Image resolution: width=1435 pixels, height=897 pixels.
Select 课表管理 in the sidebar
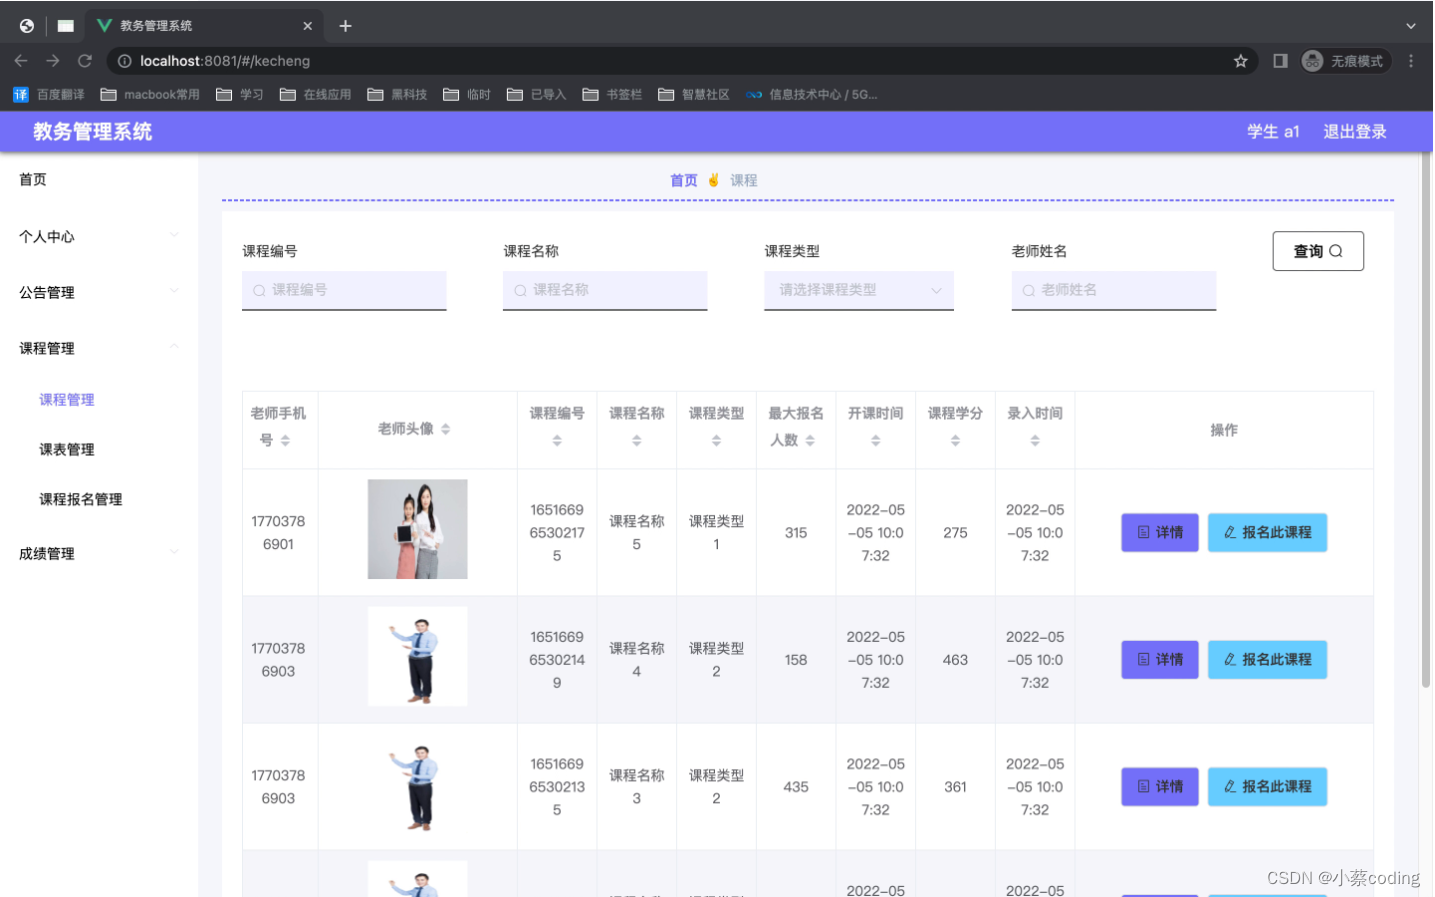tap(66, 449)
